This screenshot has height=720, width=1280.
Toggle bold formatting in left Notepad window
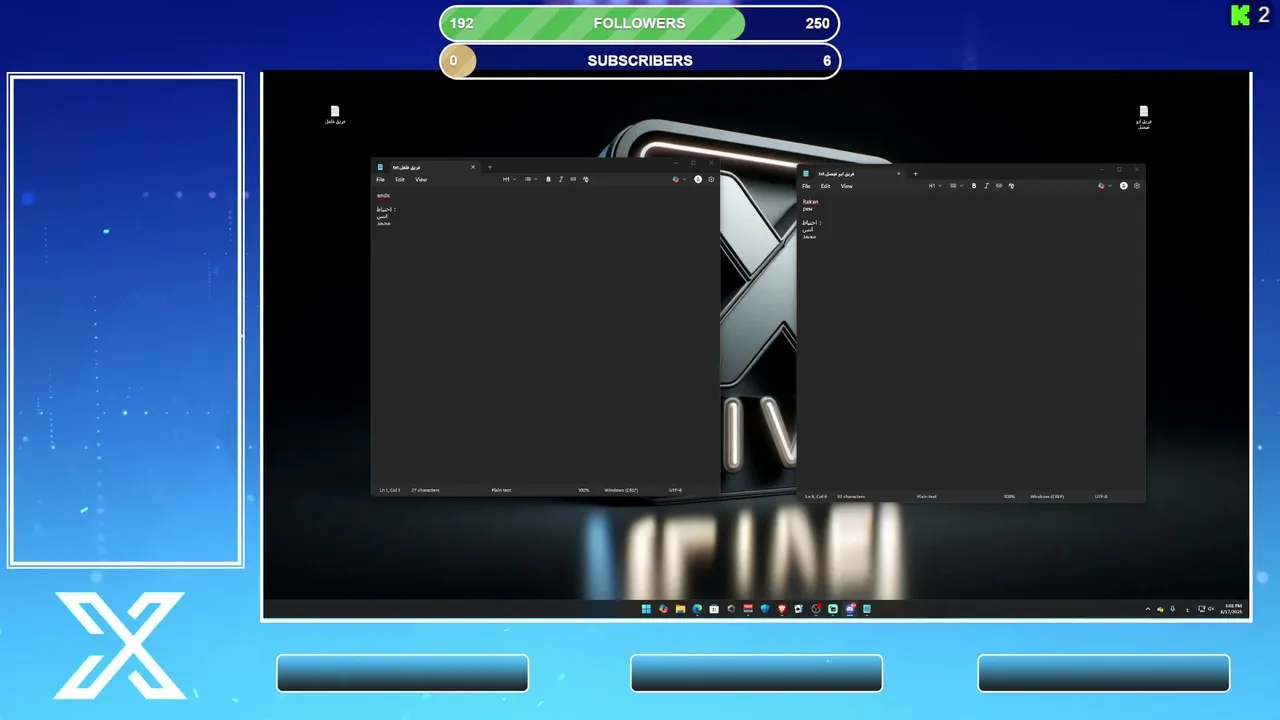click(548, 179)
